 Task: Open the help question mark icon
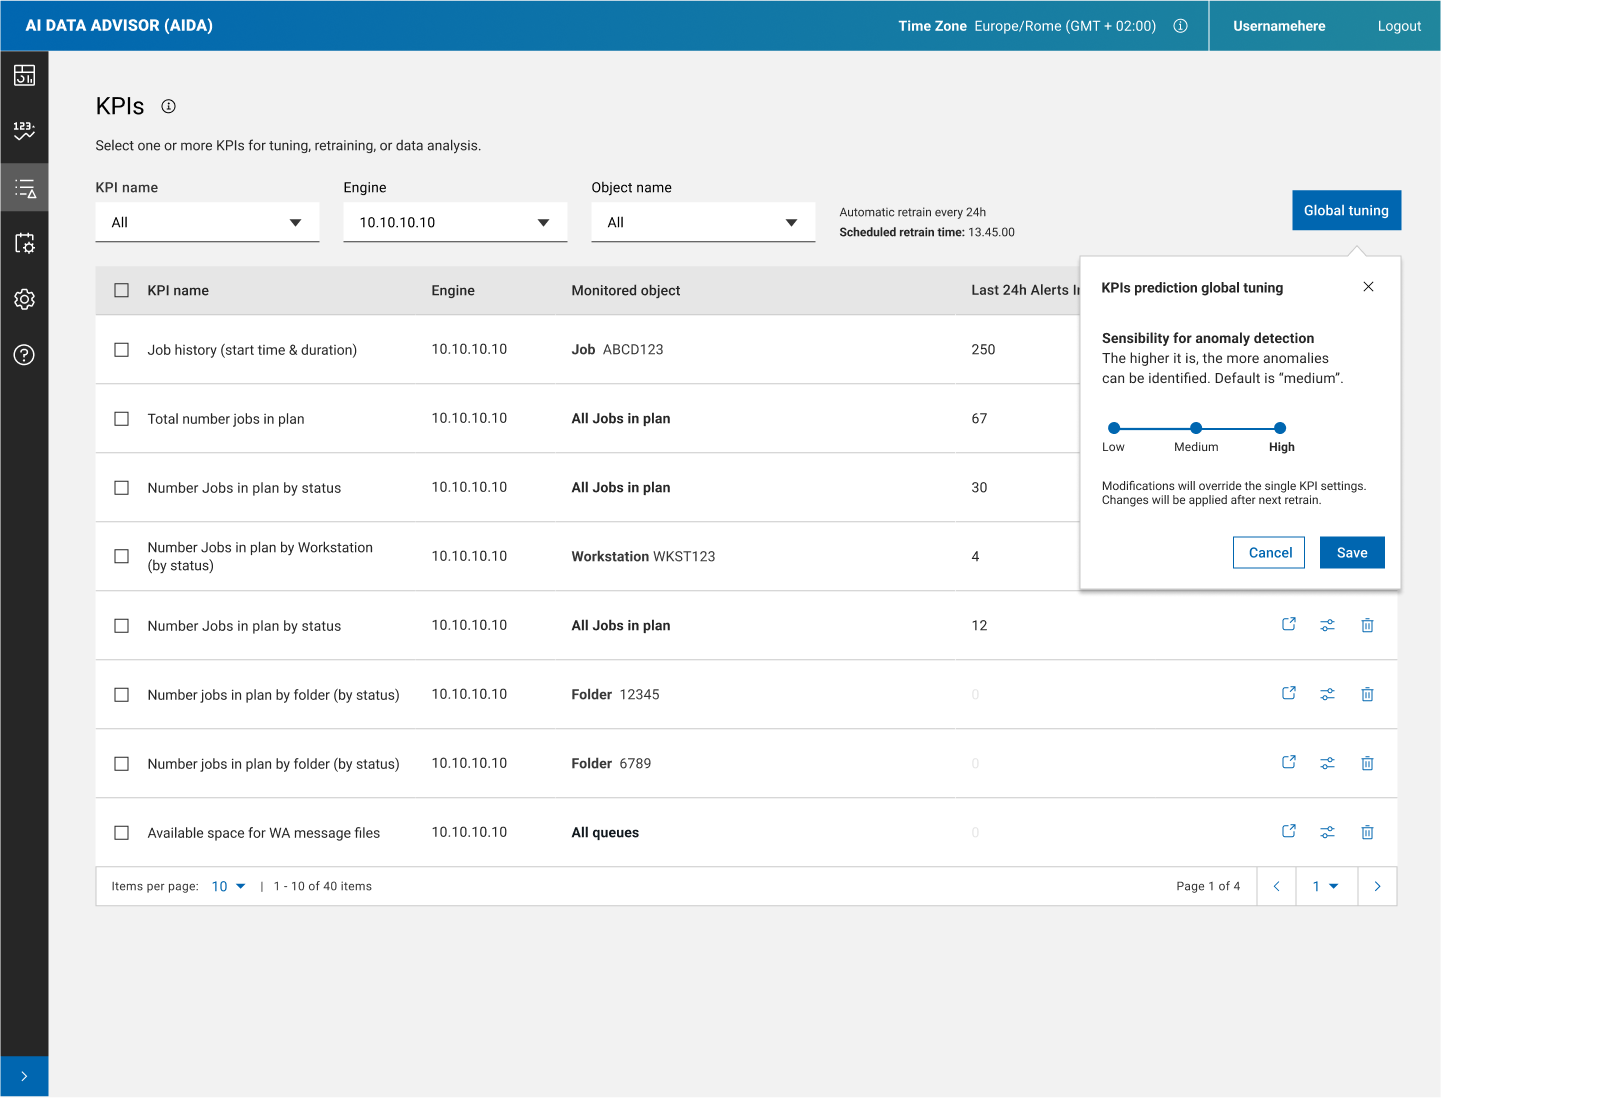click(24, 355)
